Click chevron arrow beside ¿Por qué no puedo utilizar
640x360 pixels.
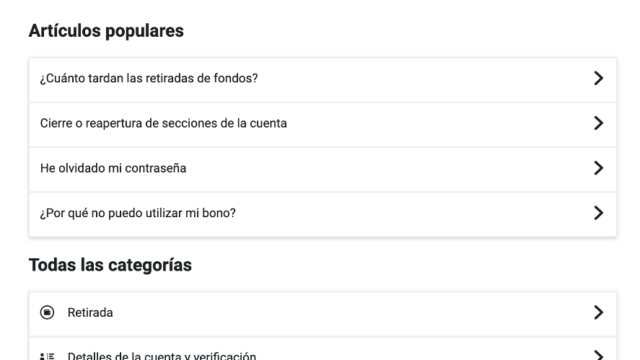(598, 213)
